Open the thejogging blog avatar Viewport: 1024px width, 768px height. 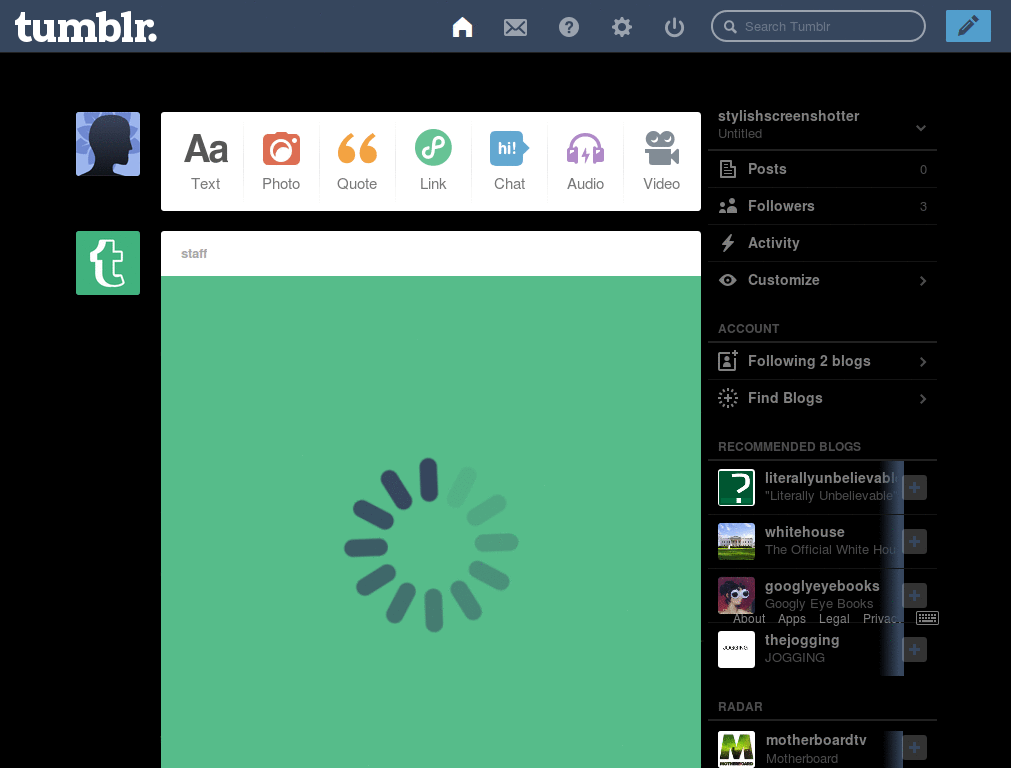736,649
